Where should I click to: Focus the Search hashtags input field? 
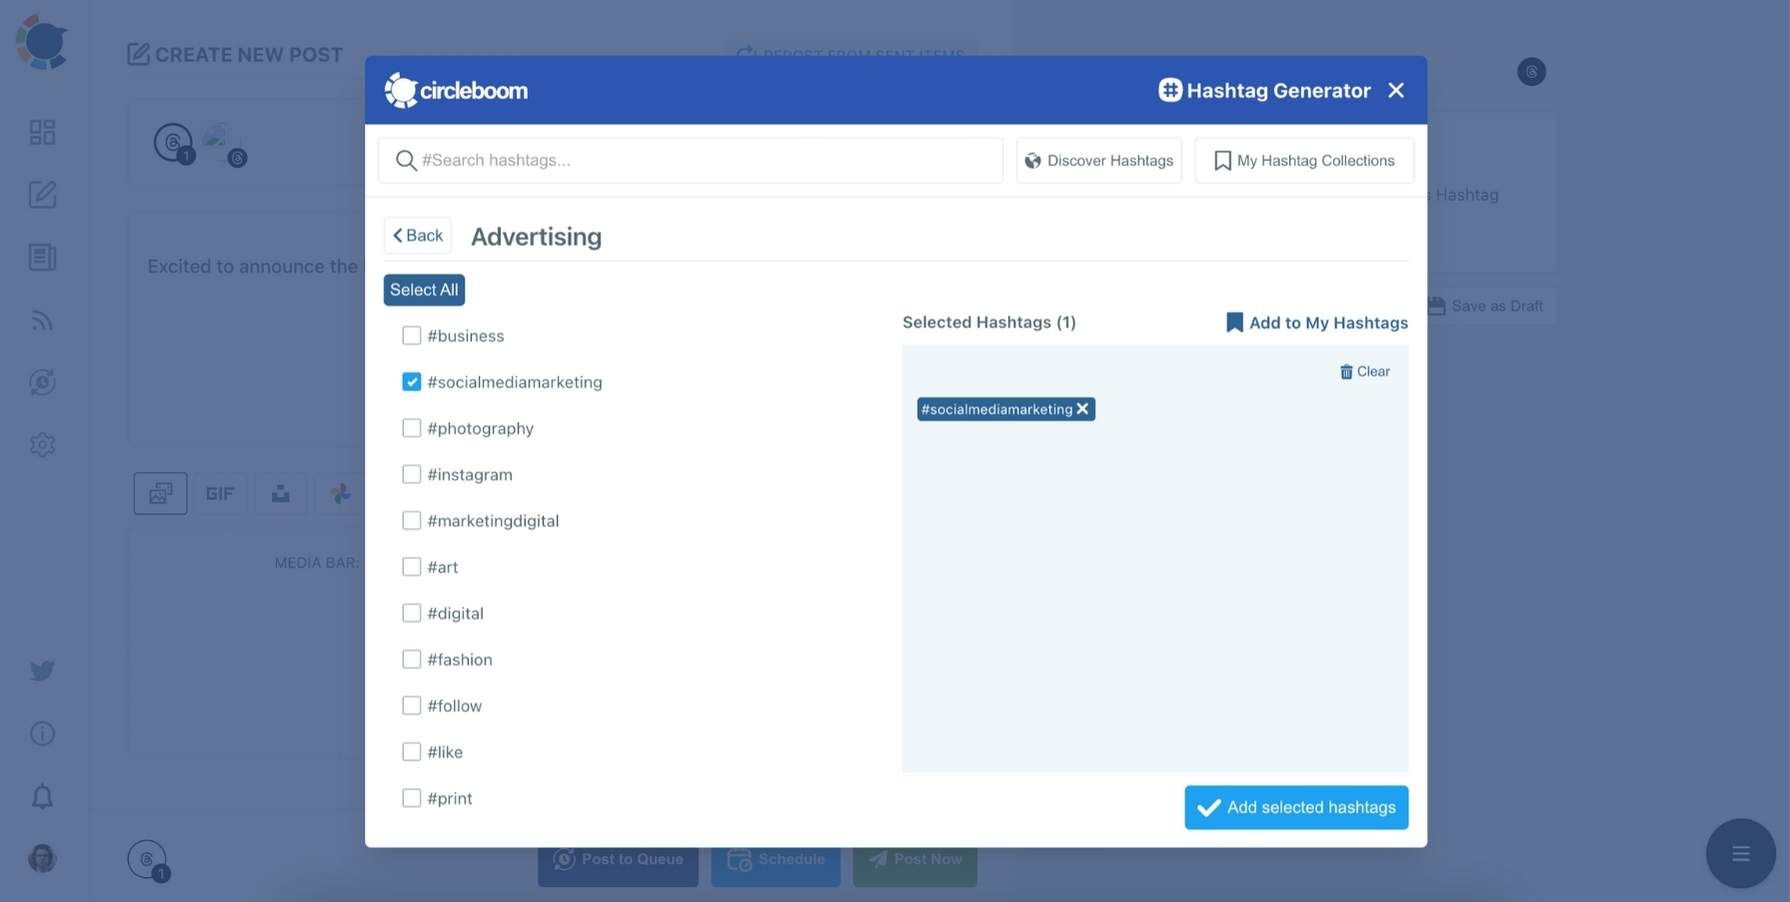click(690, 160)
